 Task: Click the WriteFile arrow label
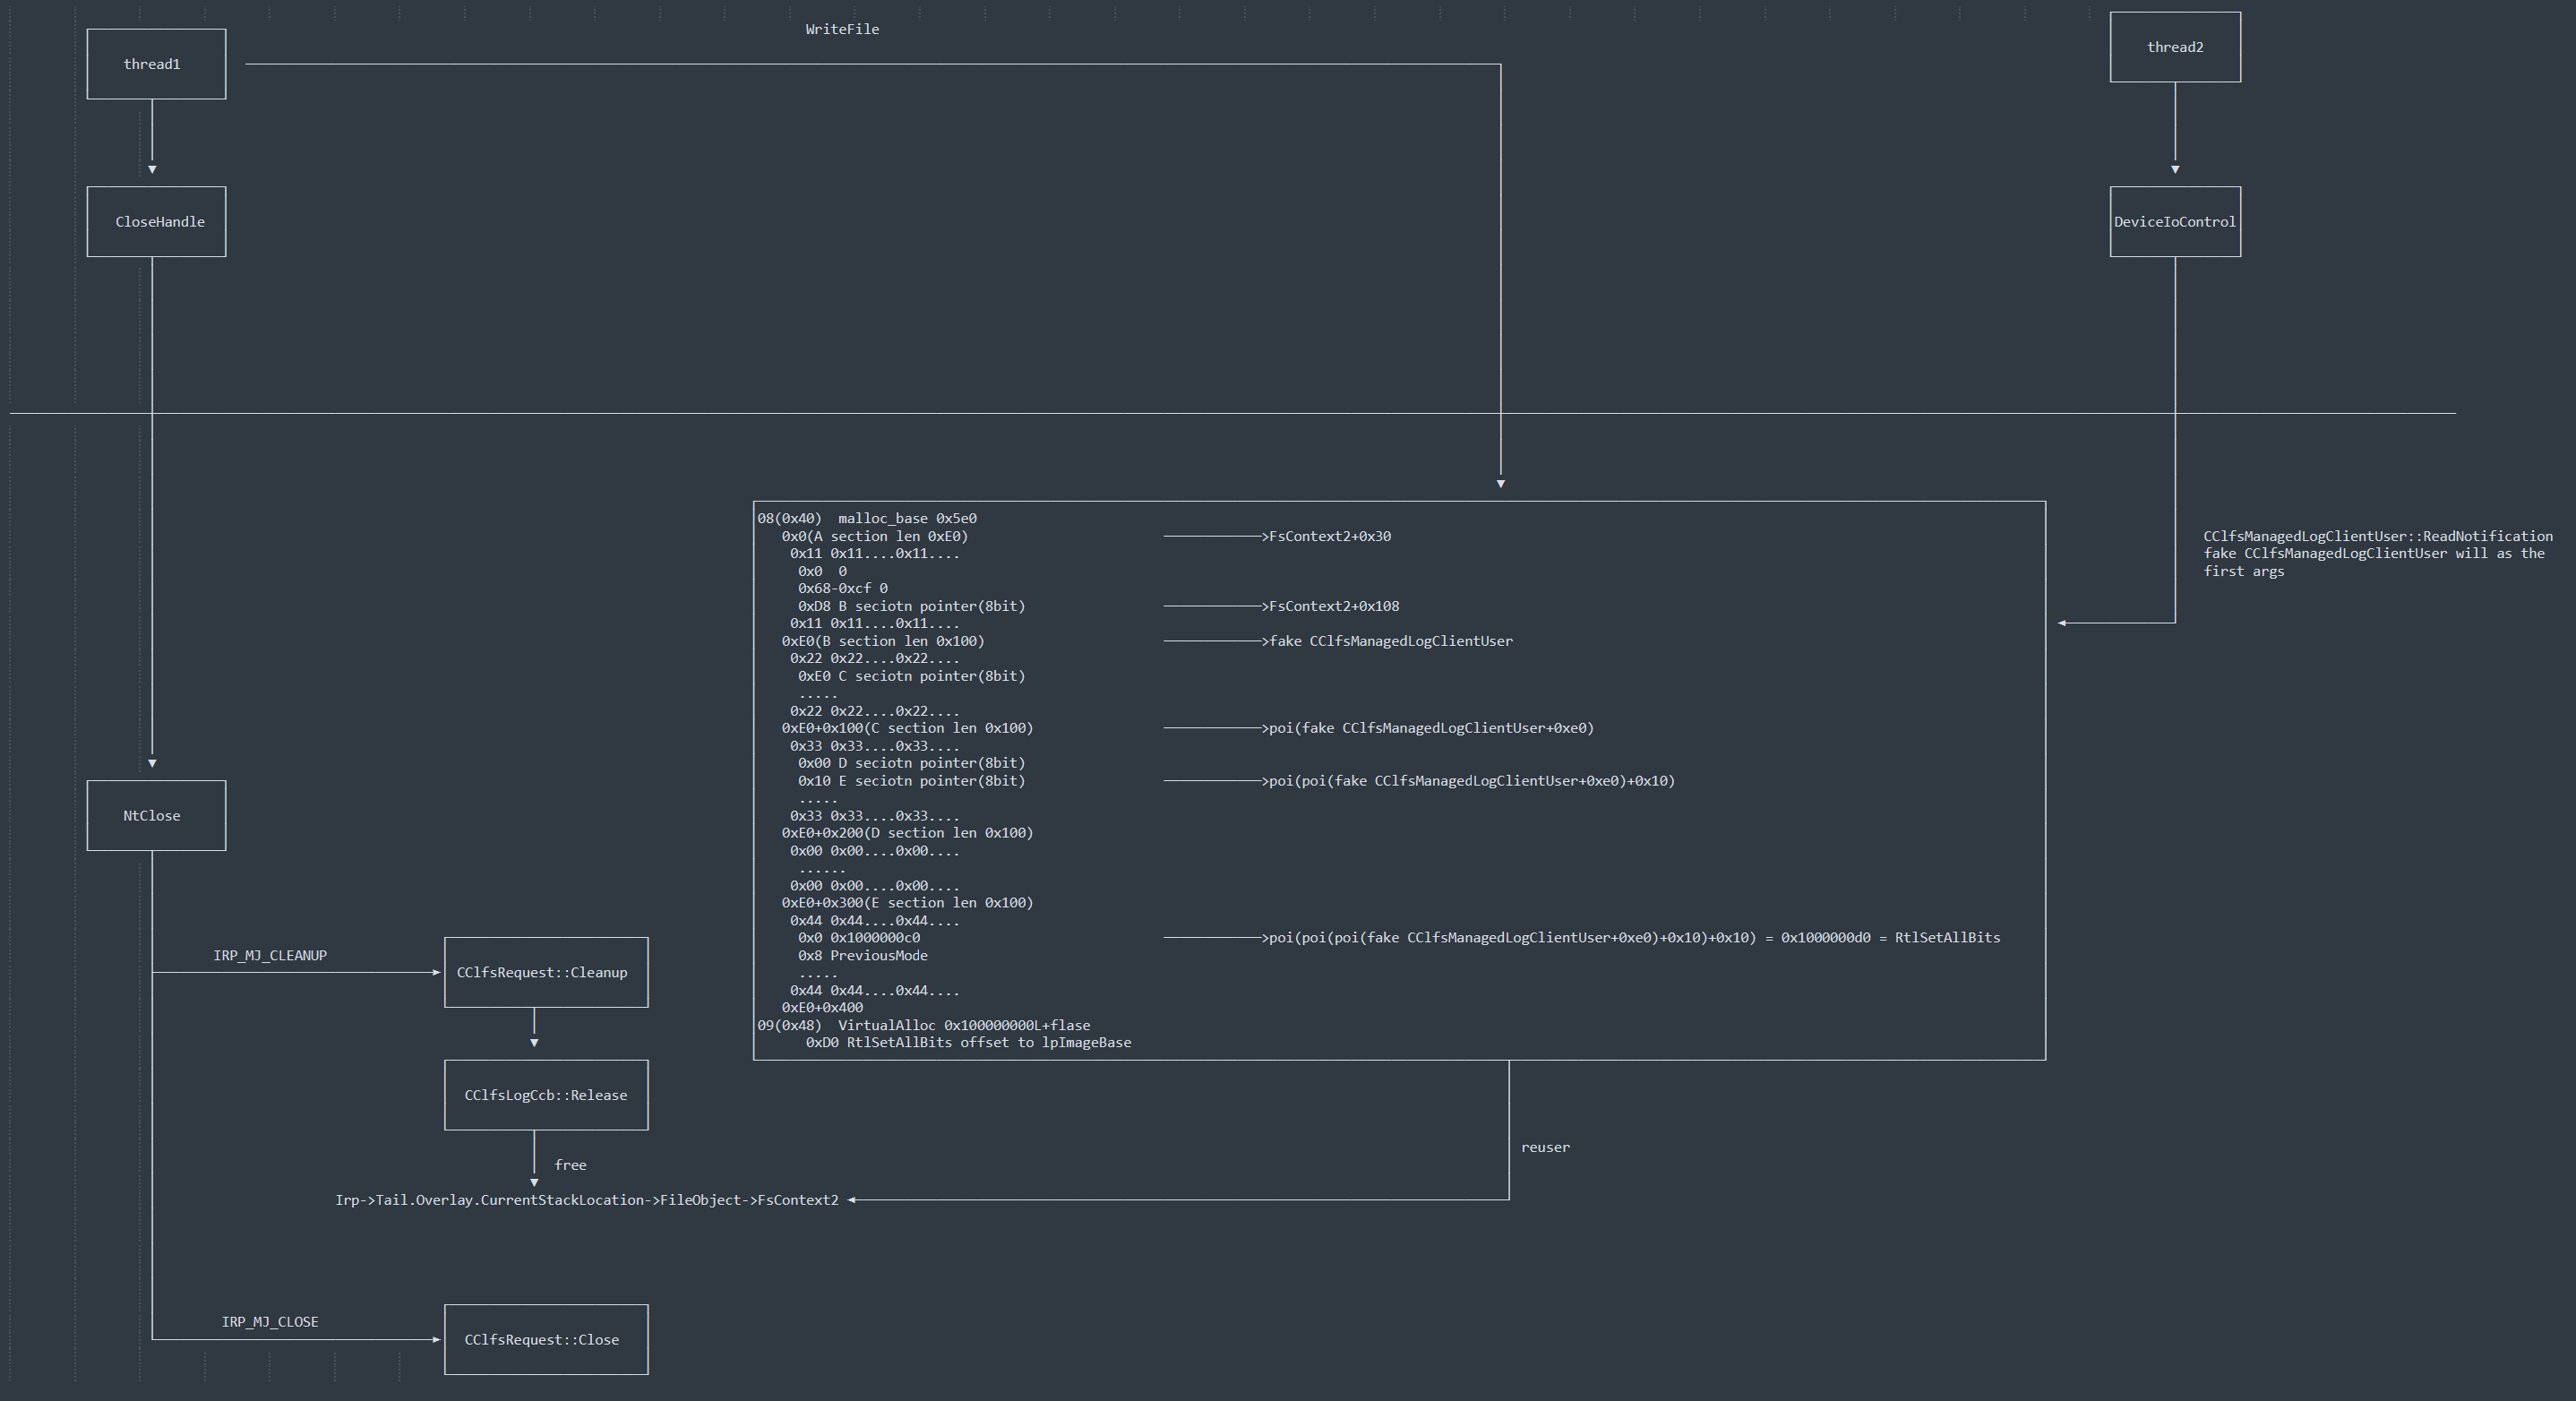(842, 29)
